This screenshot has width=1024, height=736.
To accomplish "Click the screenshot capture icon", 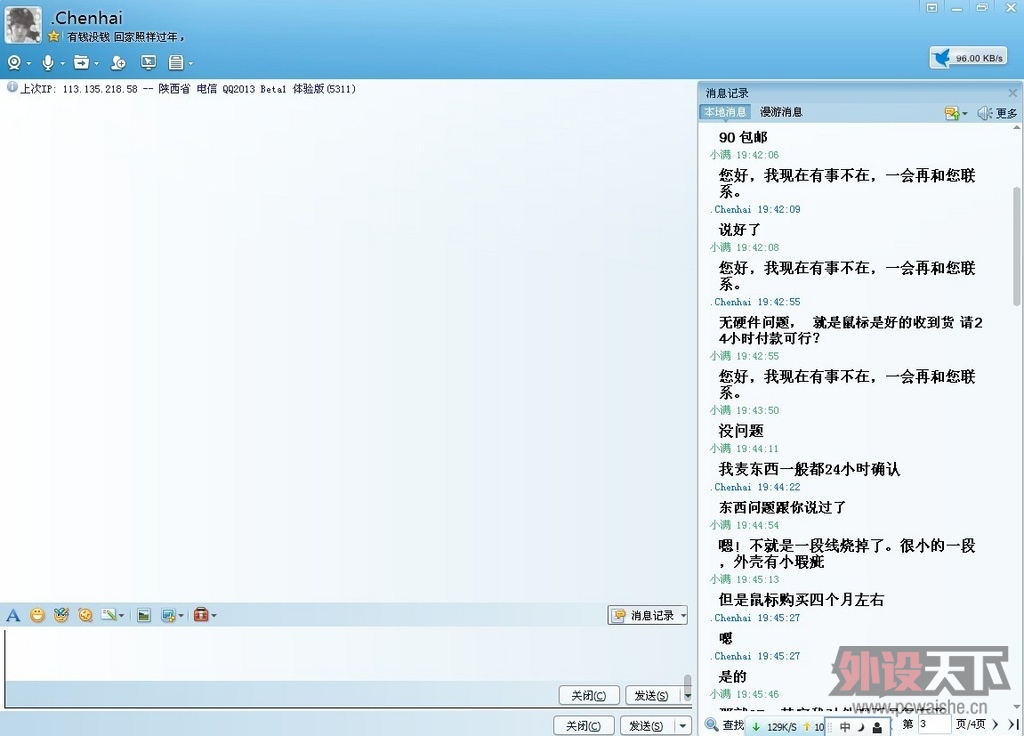I will tap(168, 615).
